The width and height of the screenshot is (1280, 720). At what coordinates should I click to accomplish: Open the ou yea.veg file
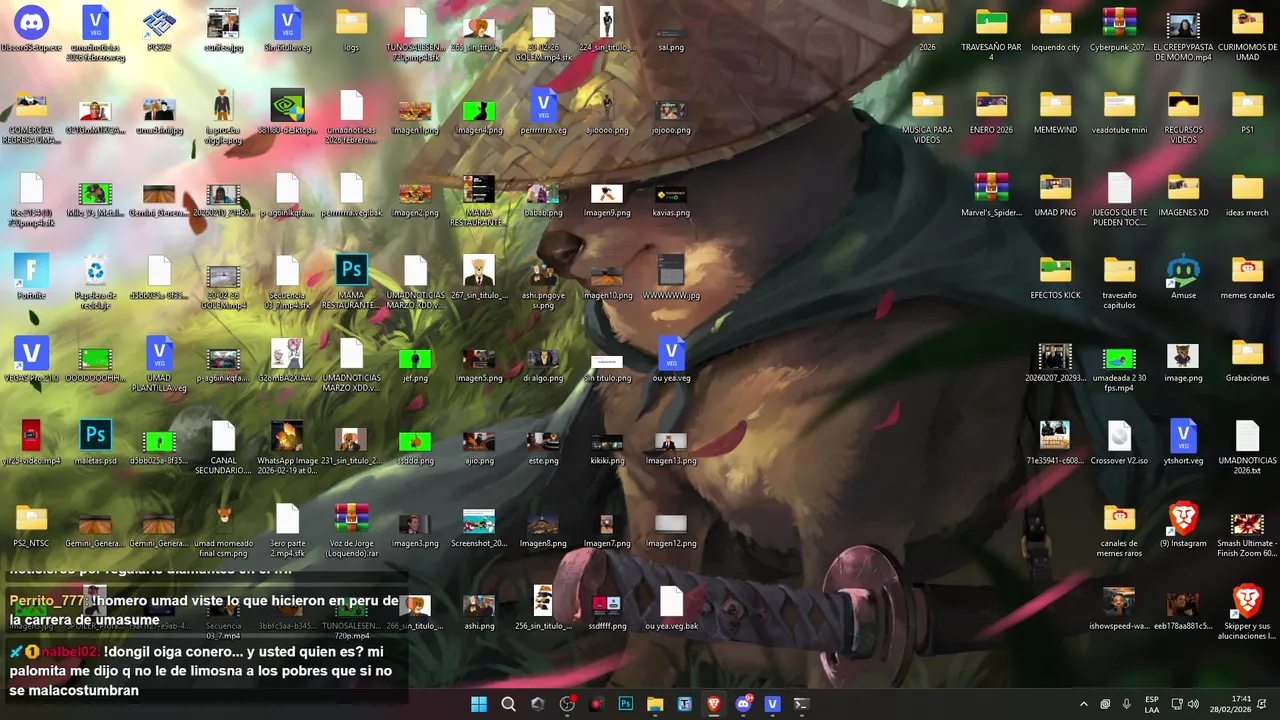click(x=671, y=360)
